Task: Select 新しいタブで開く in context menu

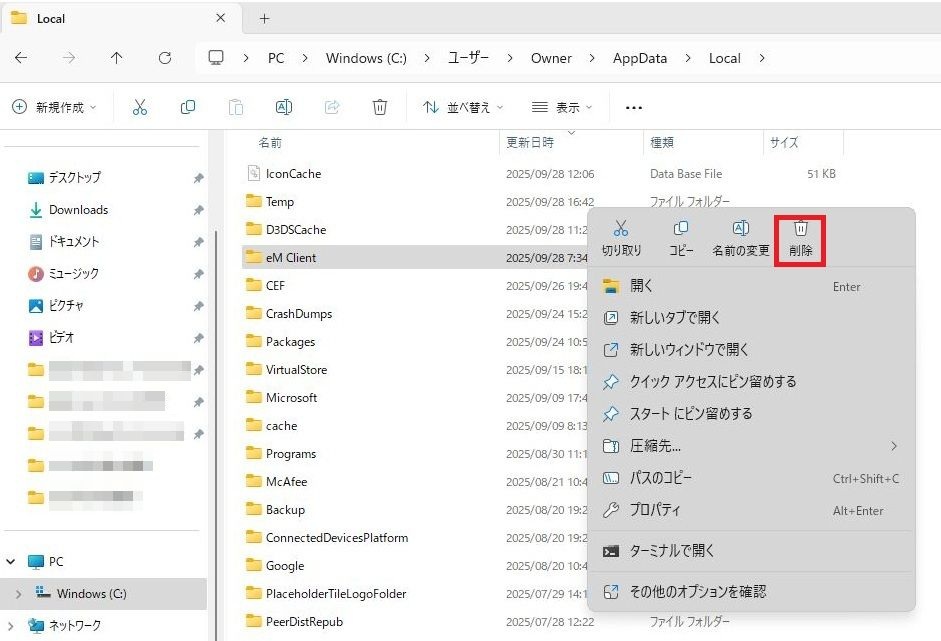Action: click(x=675, y=318)
